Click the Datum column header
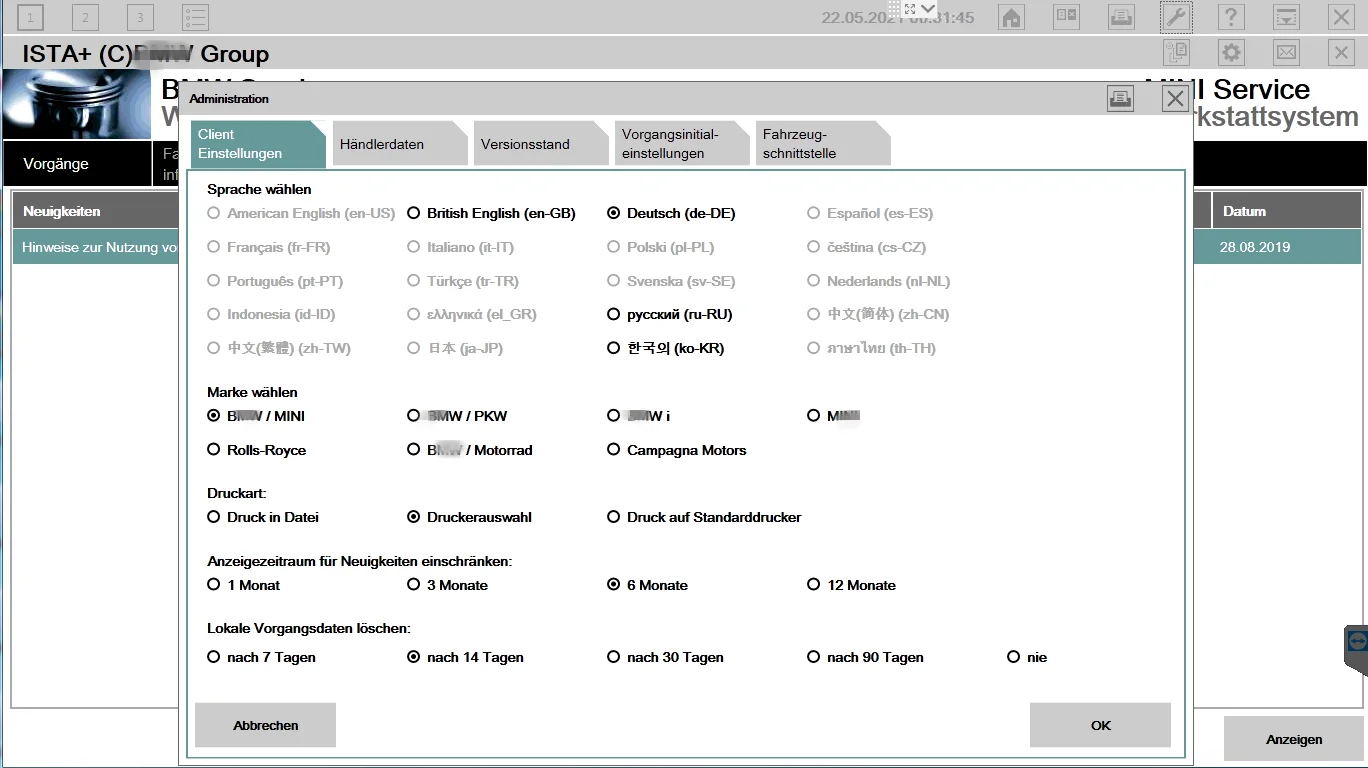1368x768 pixels. click(1286, 211)
